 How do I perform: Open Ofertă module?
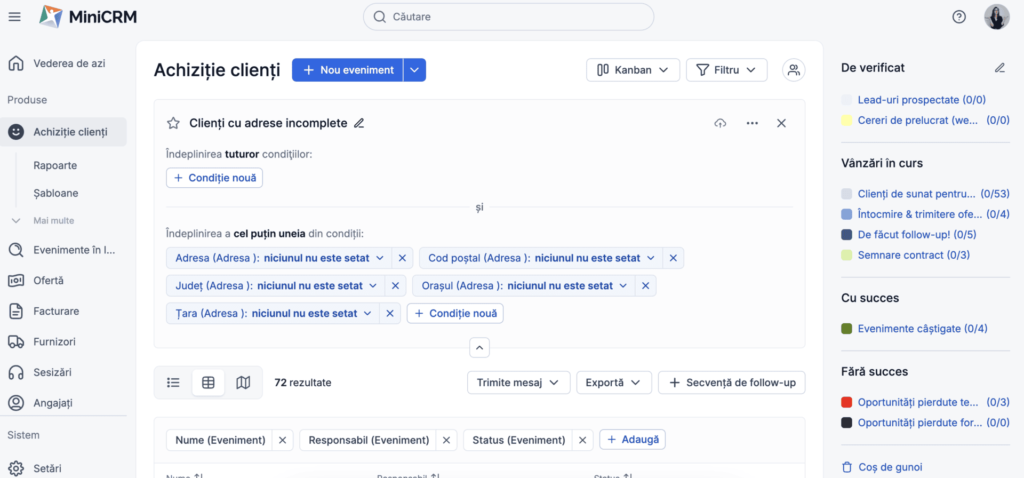(x=48, y=280)
